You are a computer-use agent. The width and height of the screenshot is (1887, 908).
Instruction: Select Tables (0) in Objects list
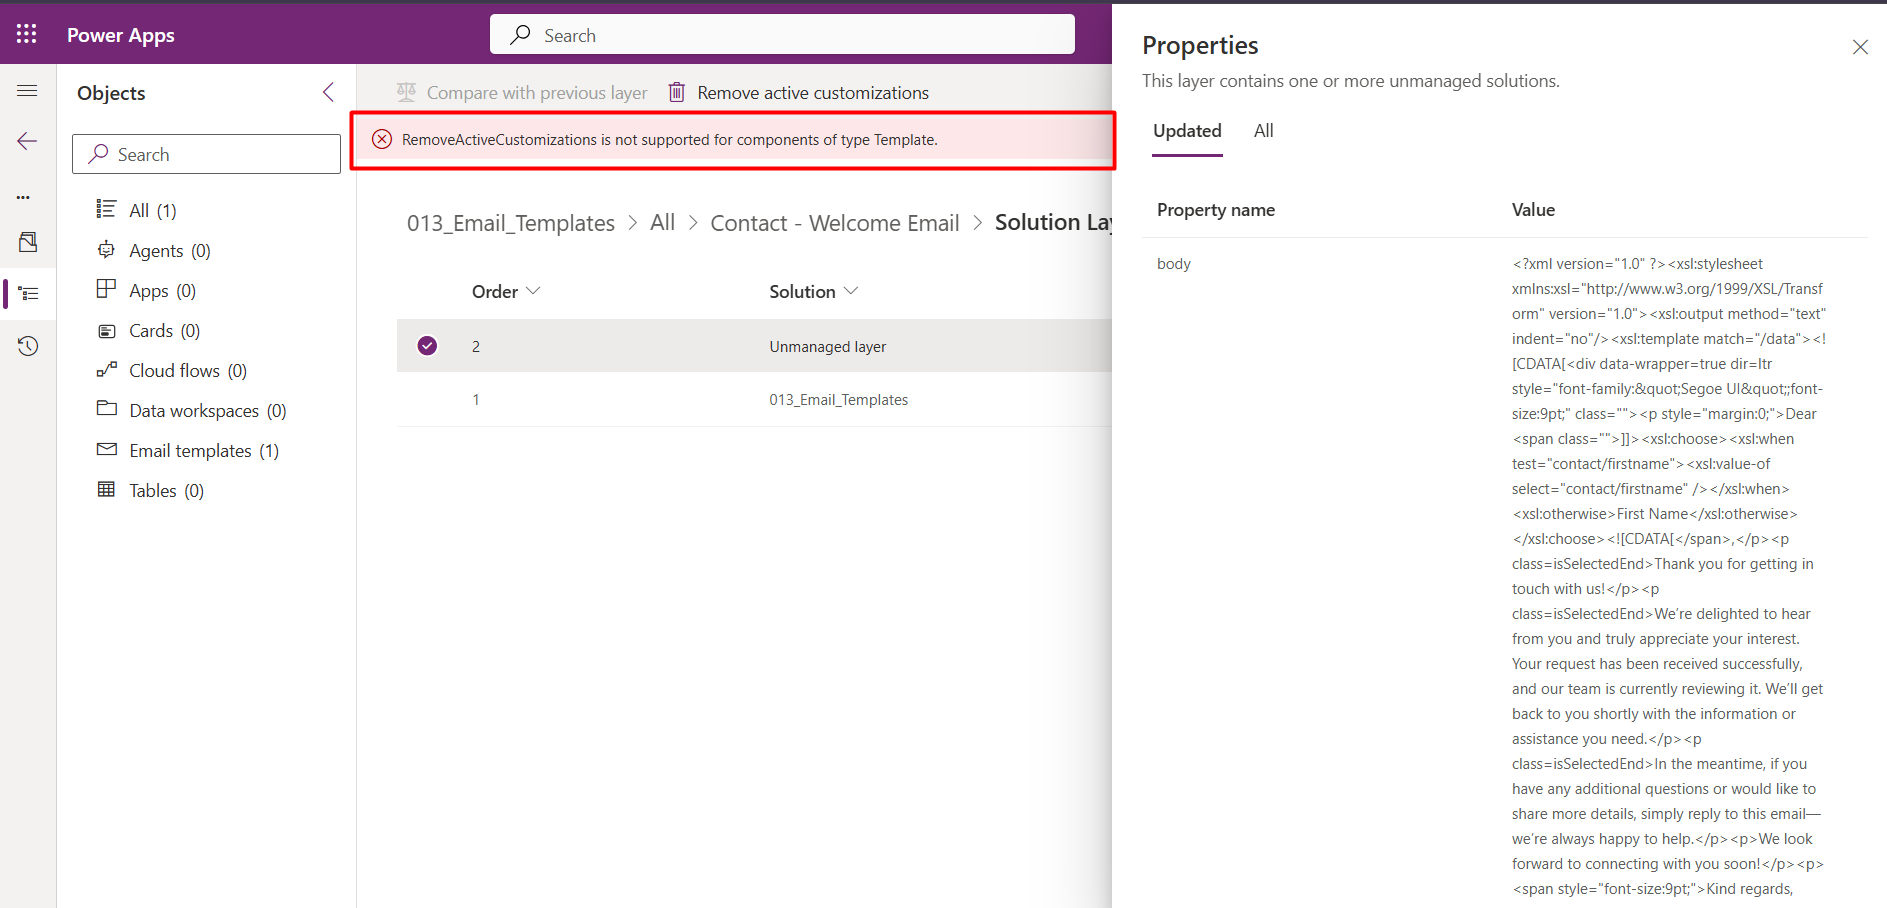click(166, 490)
